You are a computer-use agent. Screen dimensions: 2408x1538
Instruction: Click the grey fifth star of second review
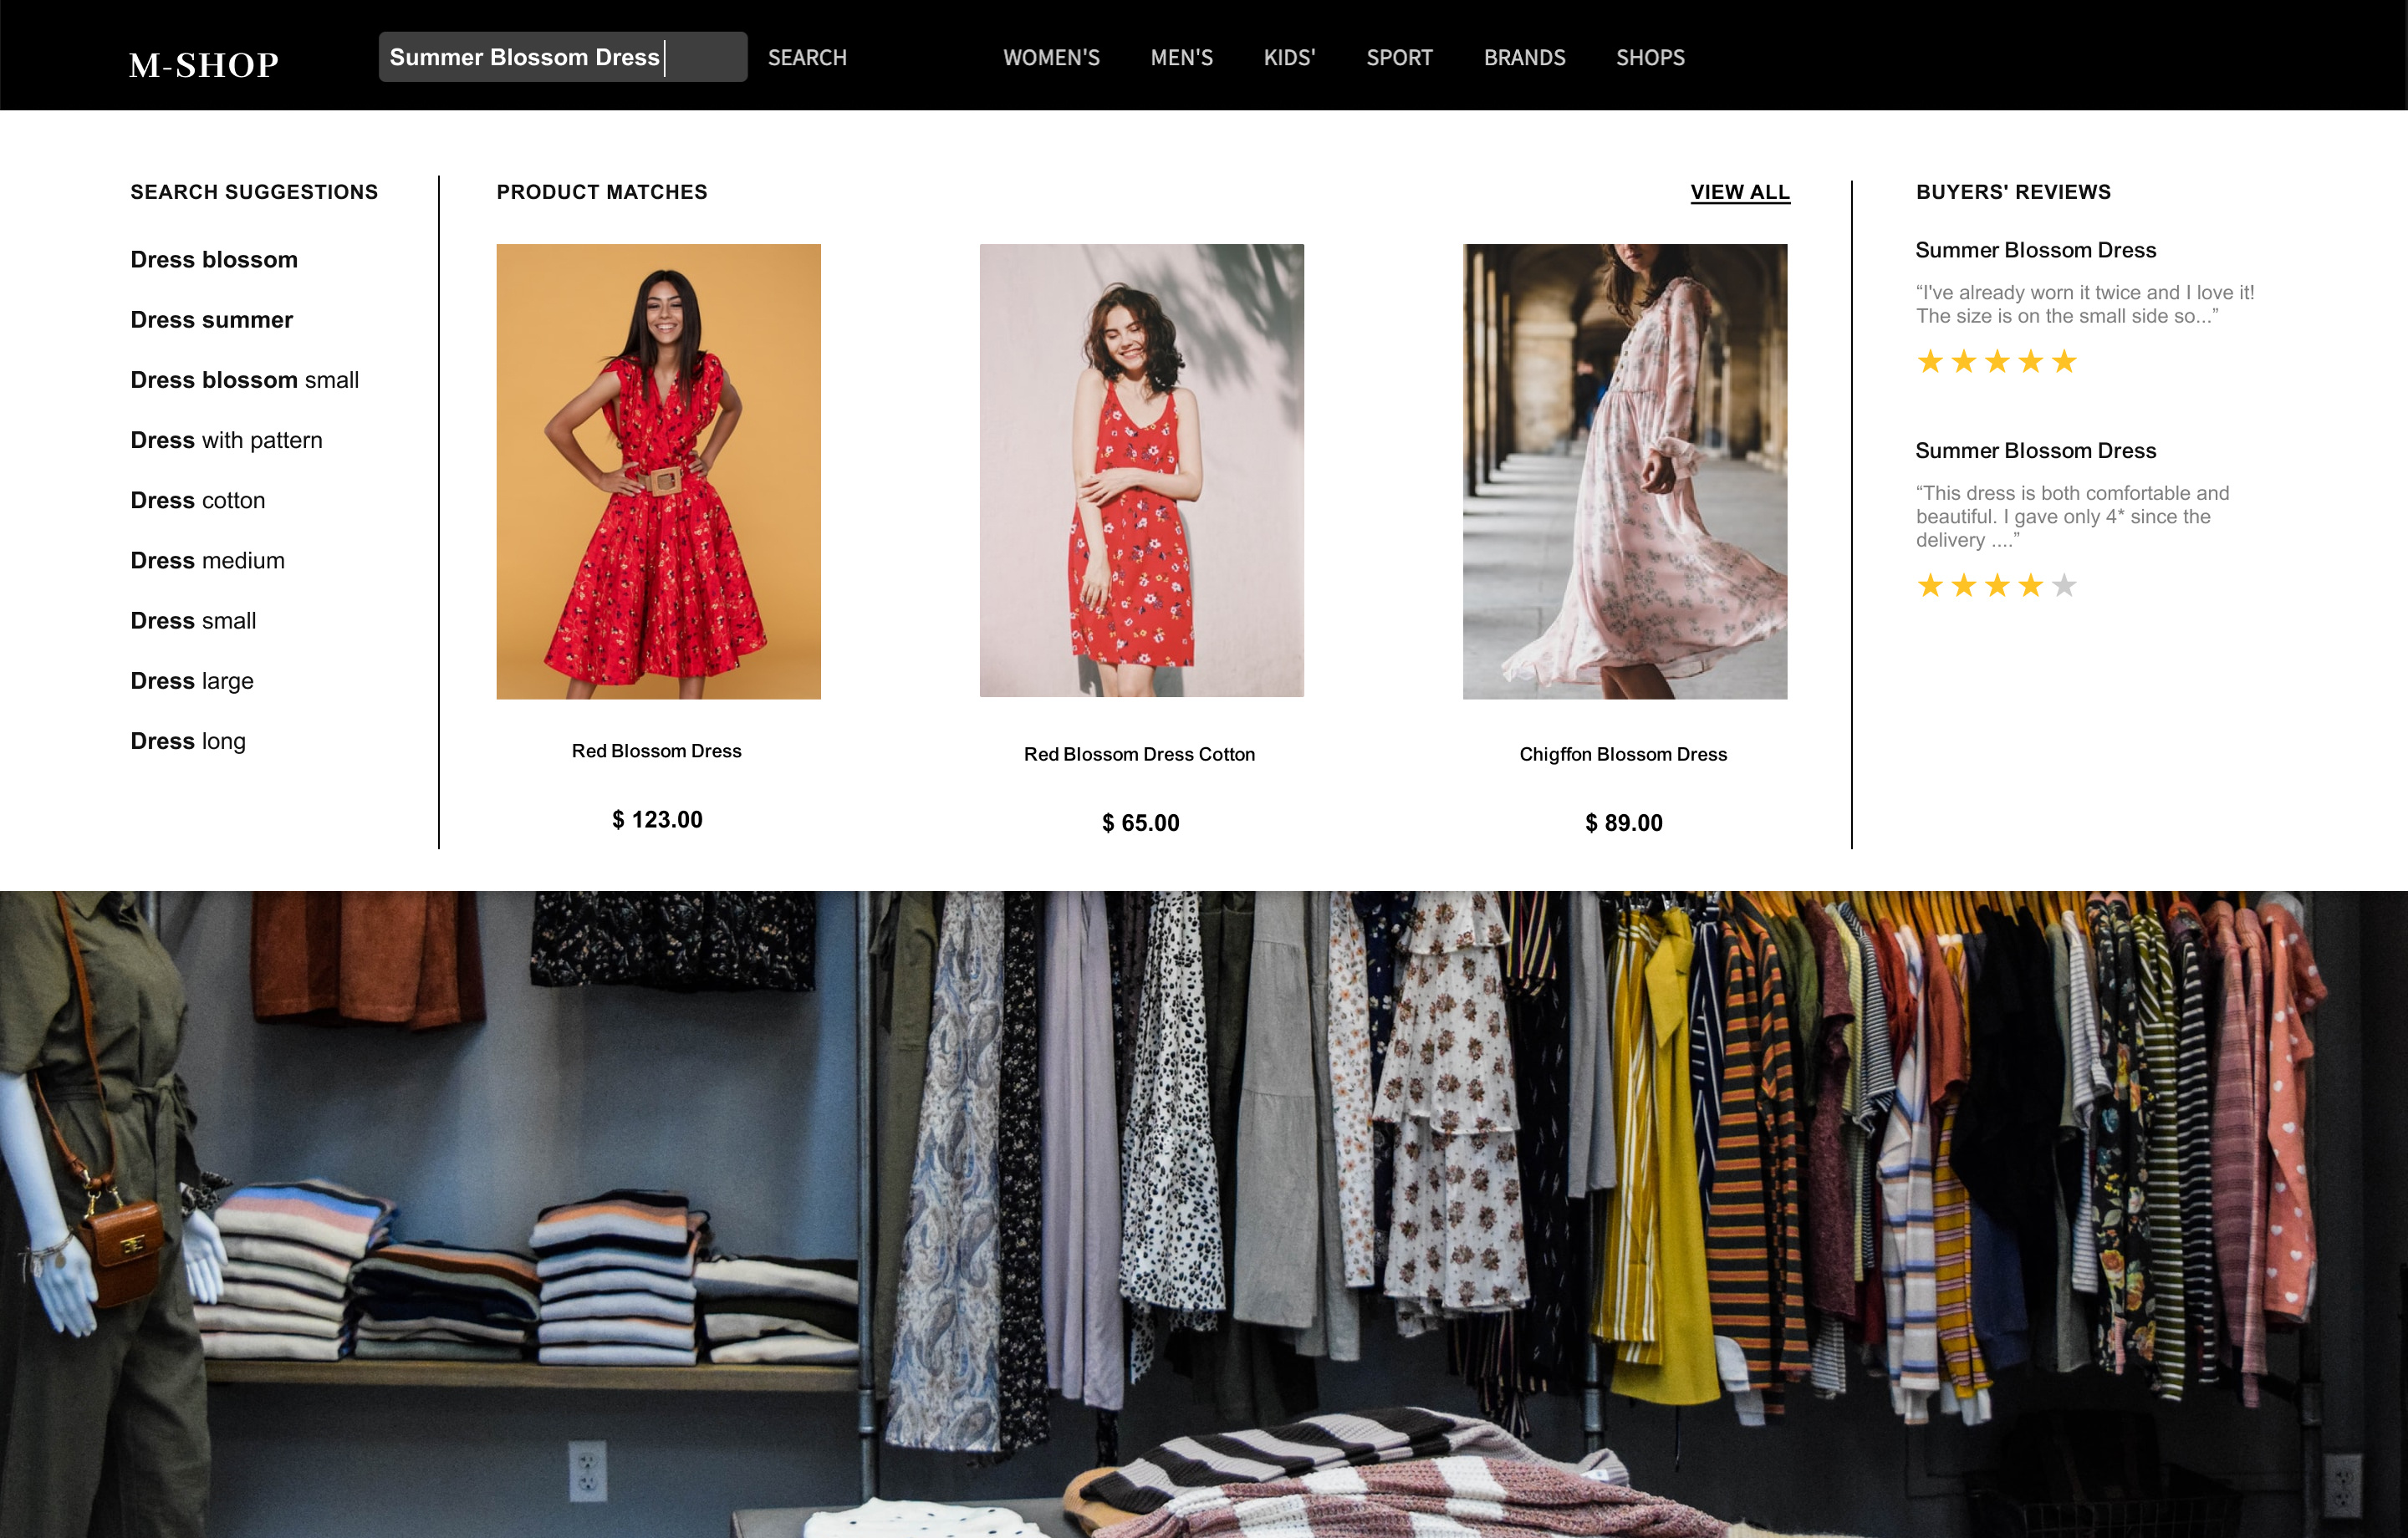coord(2064,585)
